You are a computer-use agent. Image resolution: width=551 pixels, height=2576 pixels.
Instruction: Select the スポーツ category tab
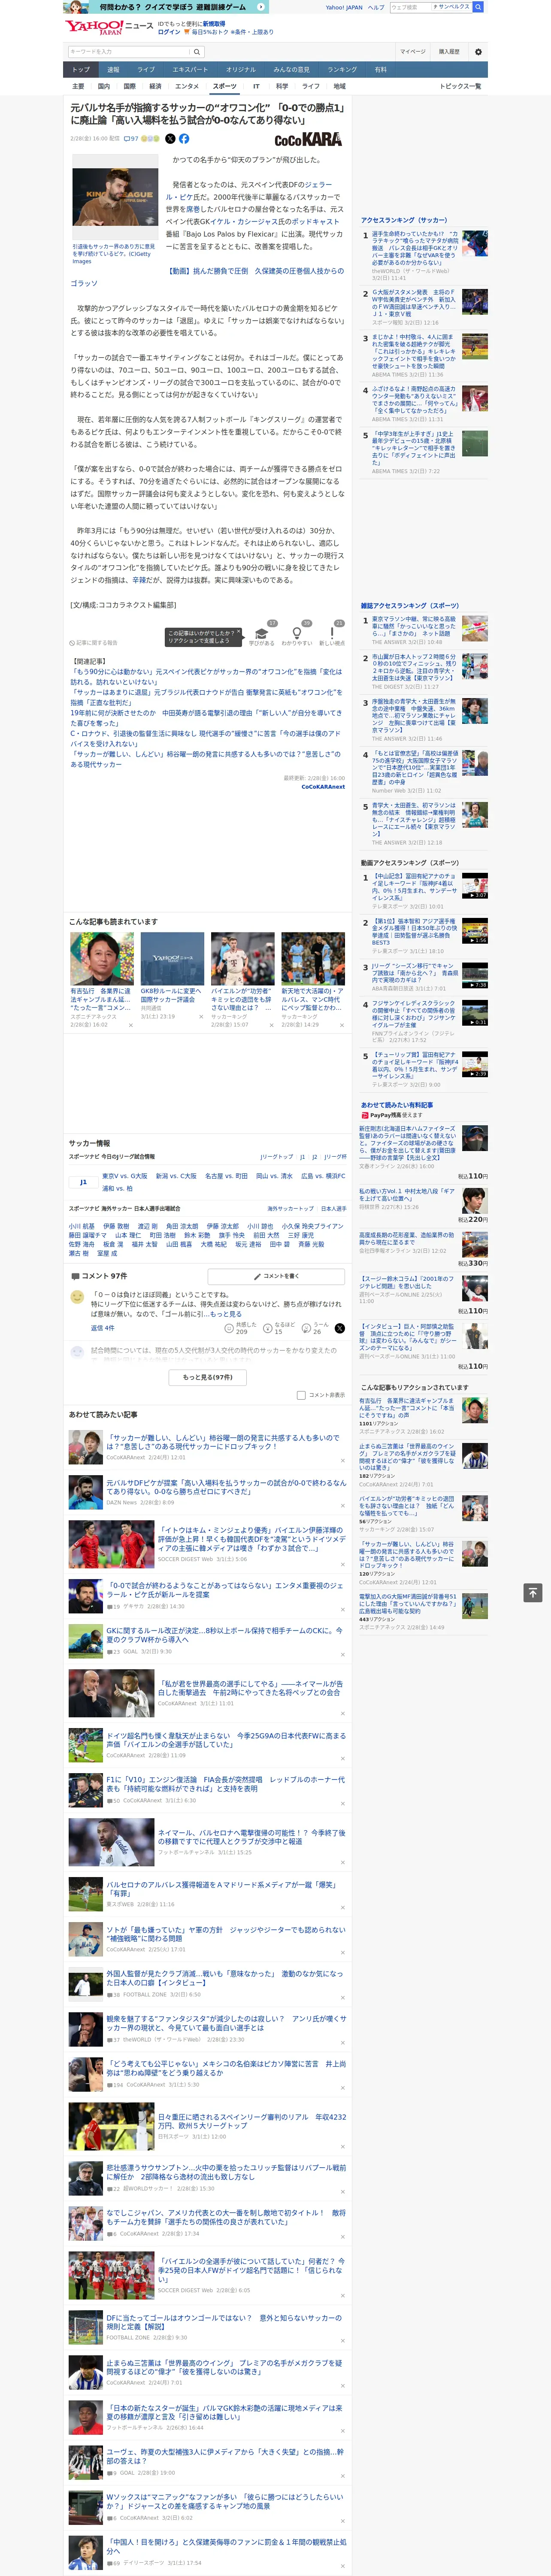[225, 86]
